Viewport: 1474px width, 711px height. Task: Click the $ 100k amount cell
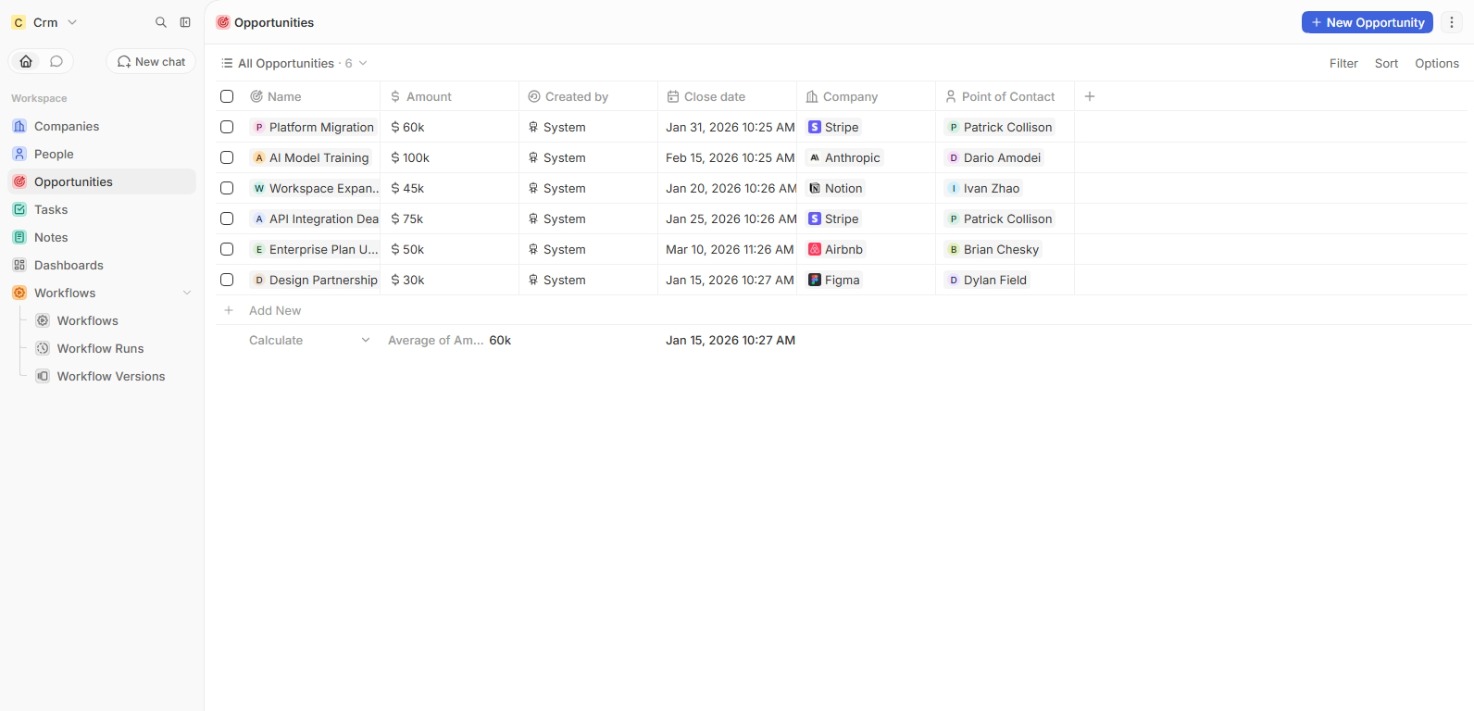(x=450, y=158)
